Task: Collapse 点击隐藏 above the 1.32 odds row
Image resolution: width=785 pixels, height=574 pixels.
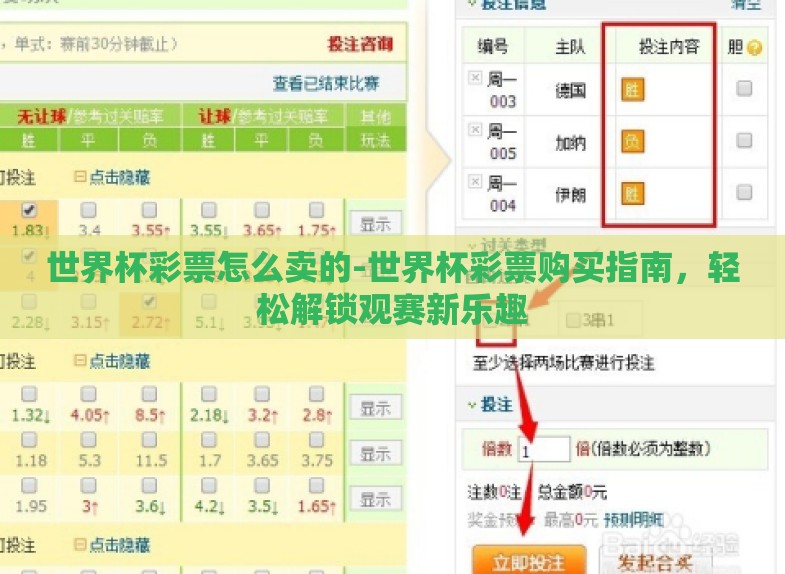Action: pyautogui.click(x=113, y=361)
